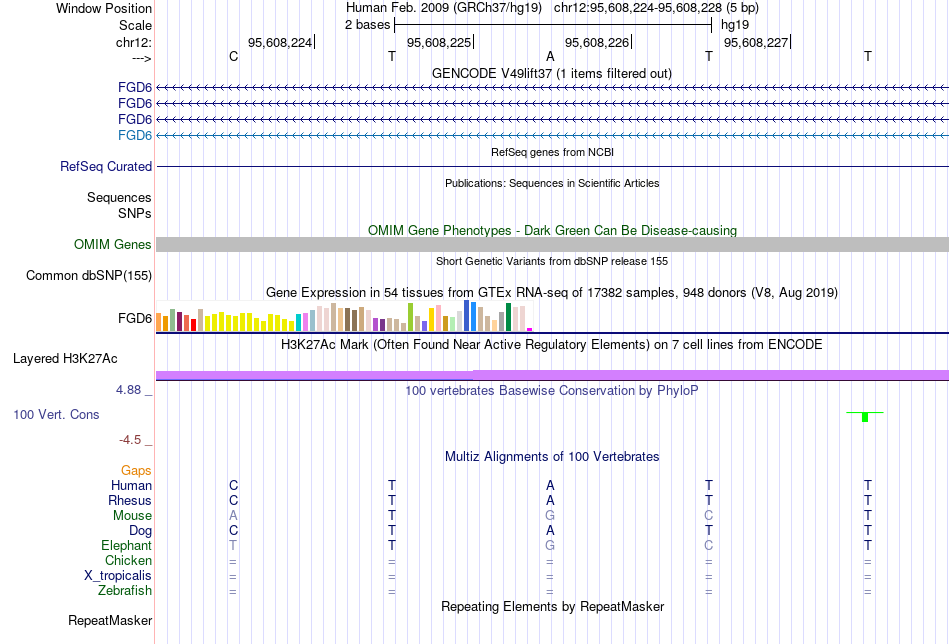Click the Sequences track label
950x644 pixels.
119,198
